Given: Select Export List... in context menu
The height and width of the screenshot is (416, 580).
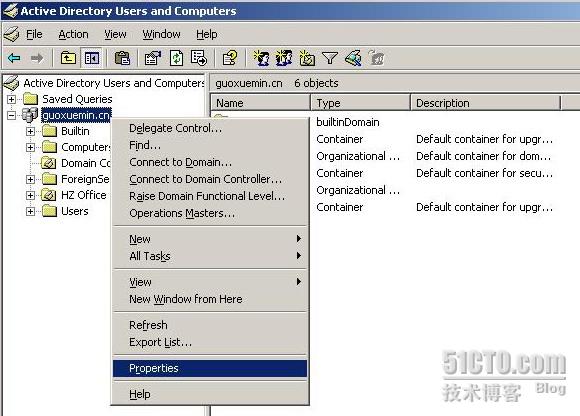Looking at the screenshot, I should [210, 342].
